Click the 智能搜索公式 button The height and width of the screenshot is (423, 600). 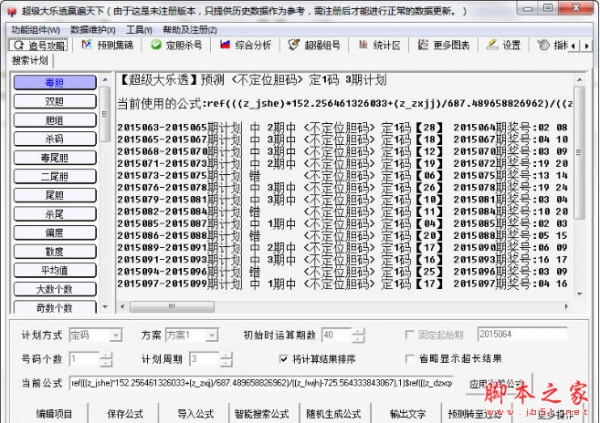[x=262, y=413]
